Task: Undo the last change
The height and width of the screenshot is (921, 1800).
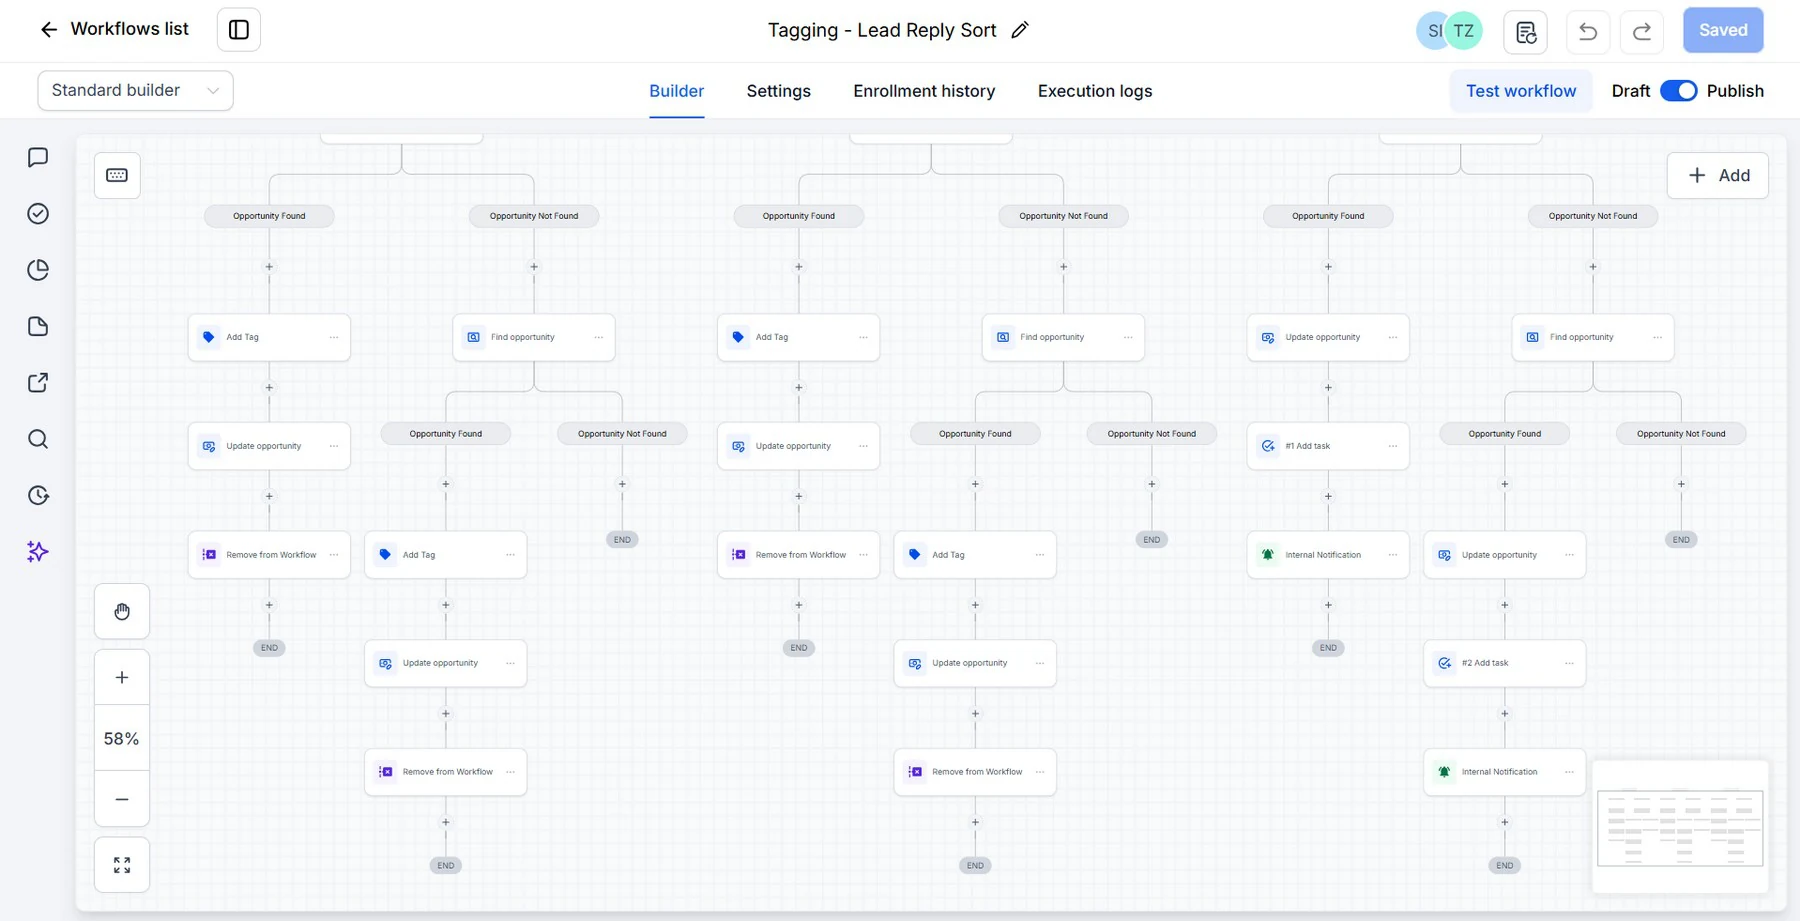Action: (x=1588, y=31)
